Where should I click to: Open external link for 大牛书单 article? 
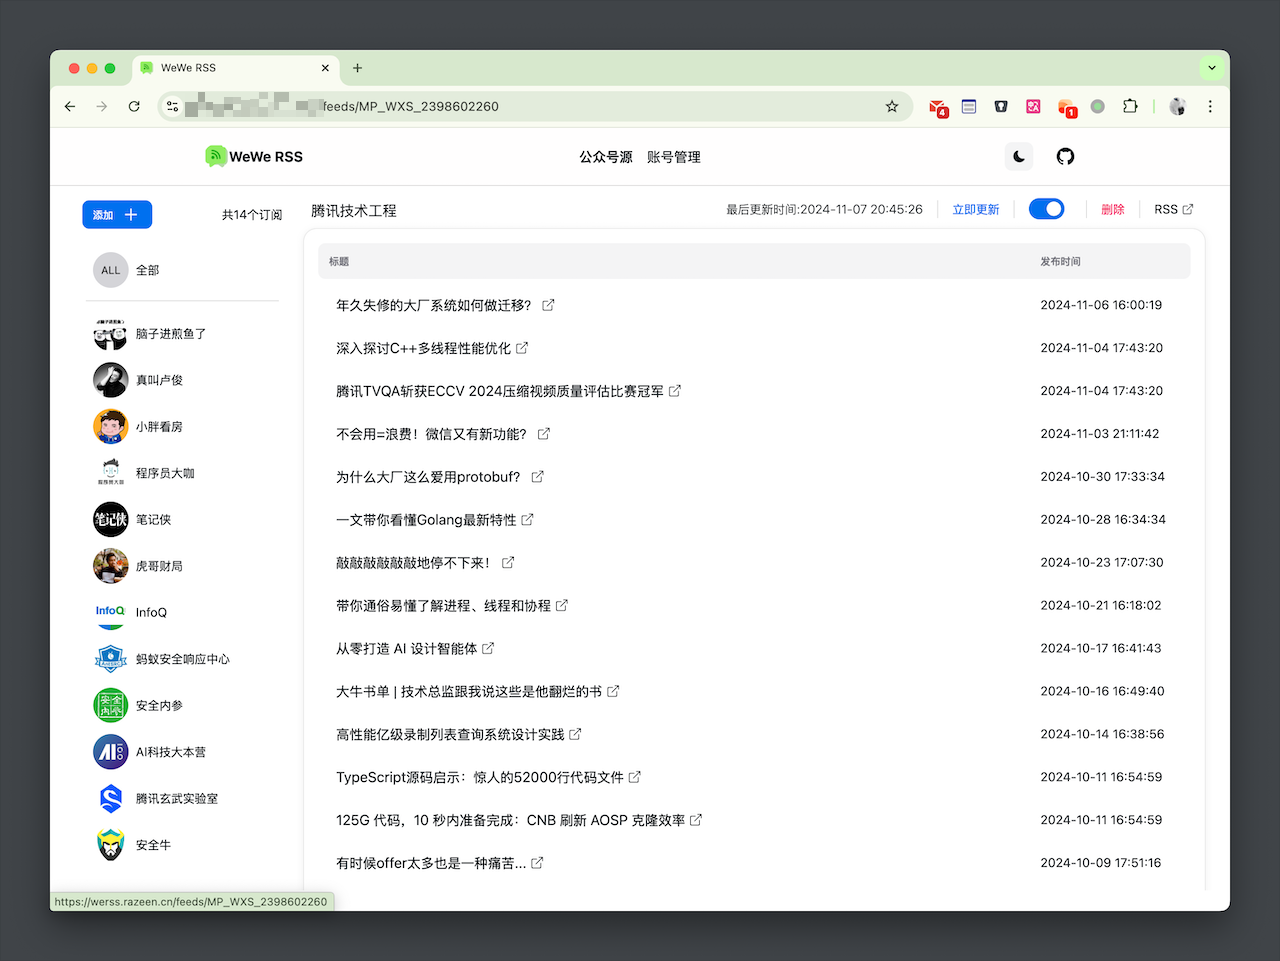click(x=613, y=692)
